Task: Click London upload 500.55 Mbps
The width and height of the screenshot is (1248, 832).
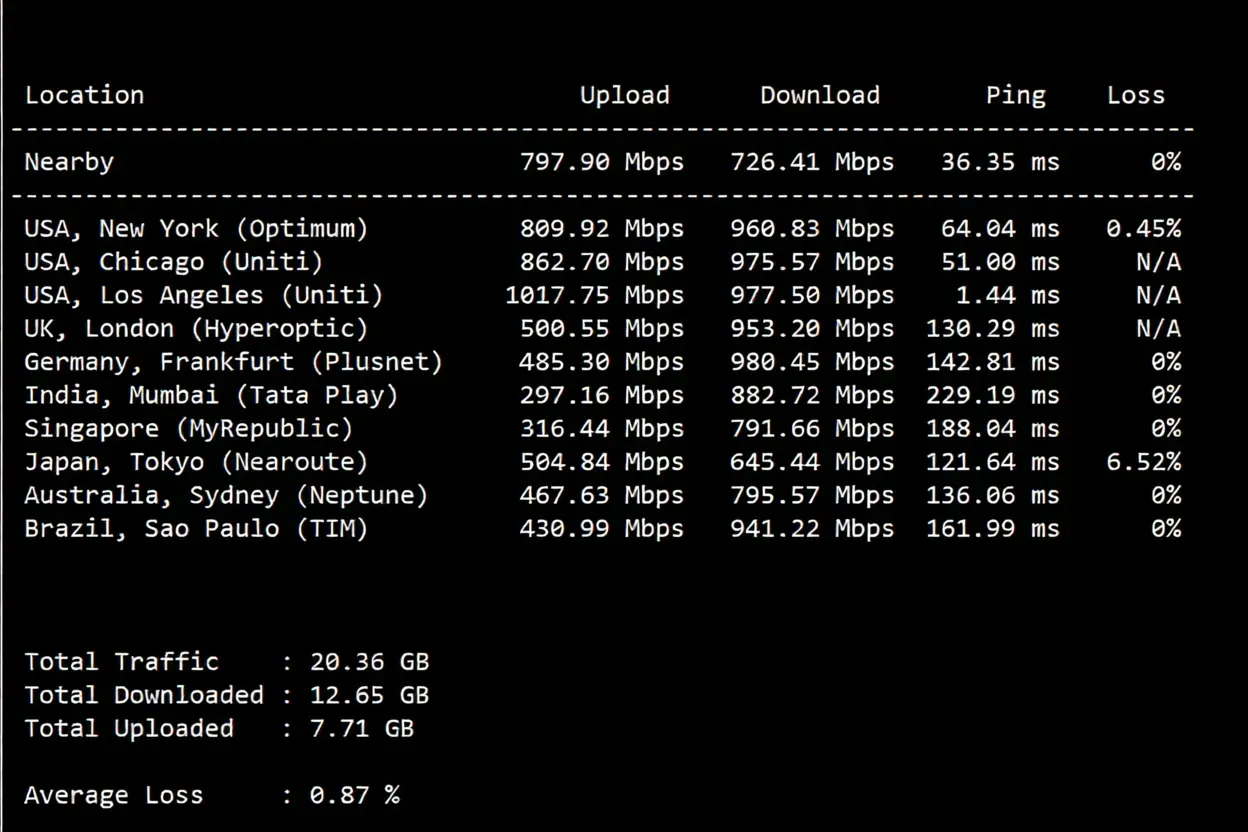Action: click(x=602, y=329)
